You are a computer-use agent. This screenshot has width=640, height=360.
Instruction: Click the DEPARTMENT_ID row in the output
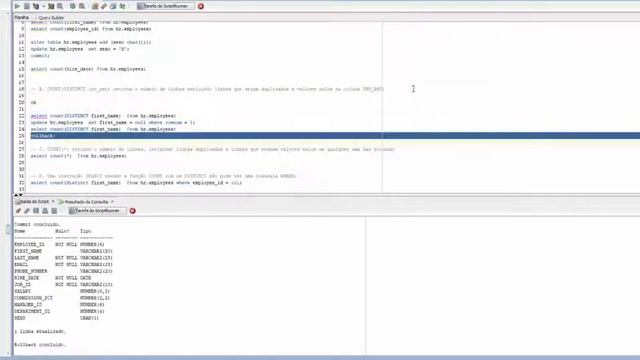[59, 311]
